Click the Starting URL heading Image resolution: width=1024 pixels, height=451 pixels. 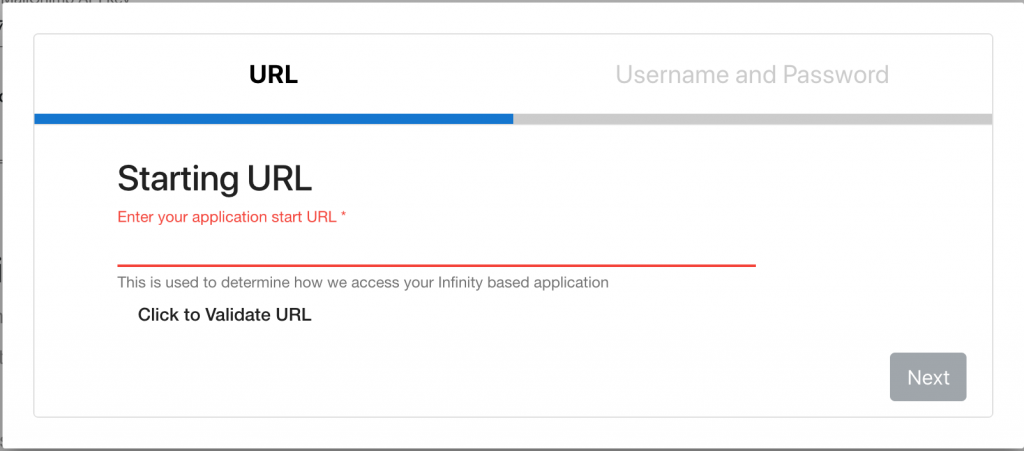coord(215,179)
